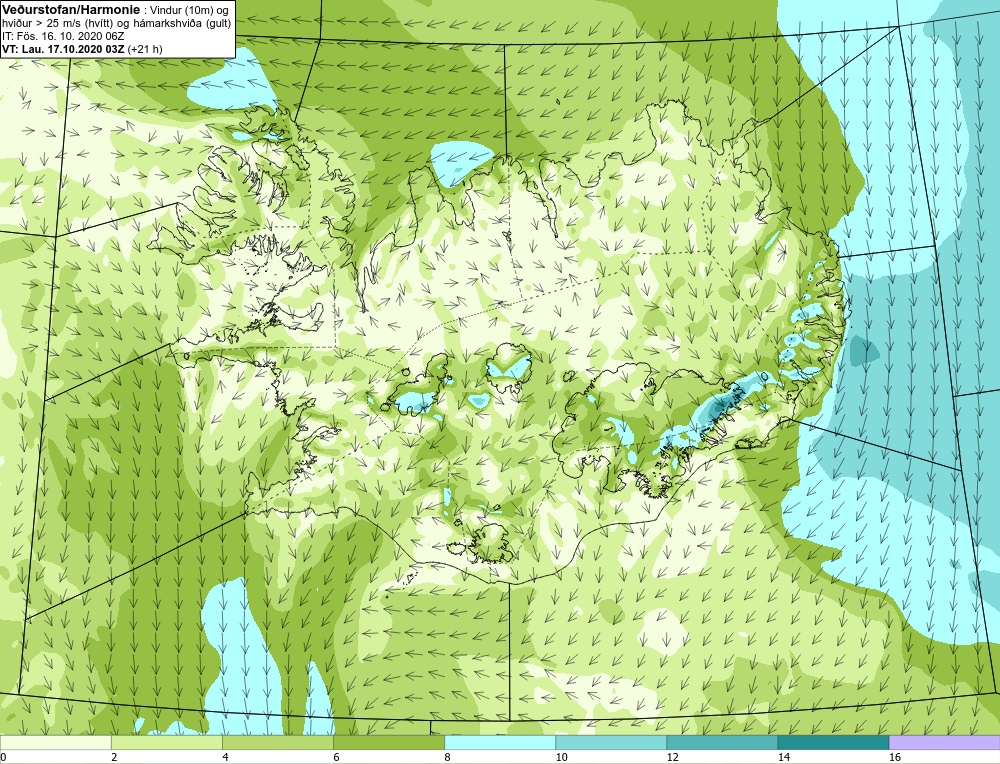Click the 0–2 m/s palest legend swatch
This screenshot has height=764, width=1000.
click(x=56, y=742)
